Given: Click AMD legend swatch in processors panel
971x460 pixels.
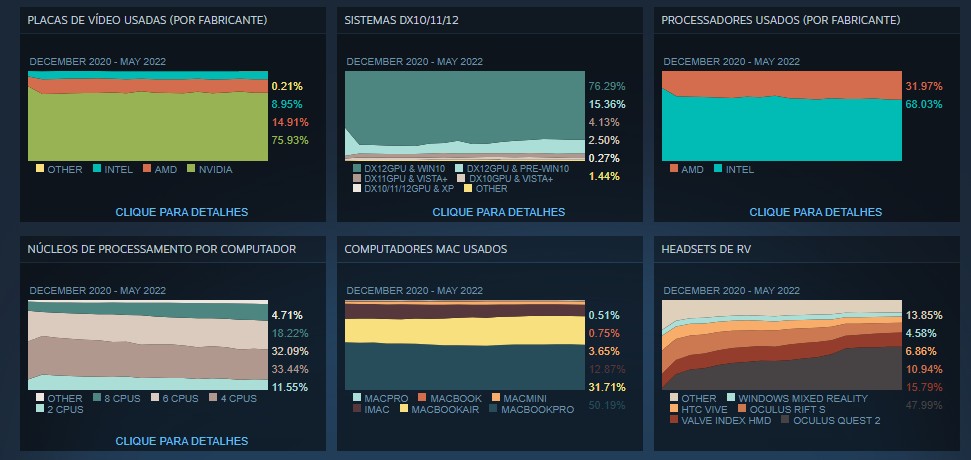Looking at the screenshot, I should pyautogui.click(x=673, y=169).
